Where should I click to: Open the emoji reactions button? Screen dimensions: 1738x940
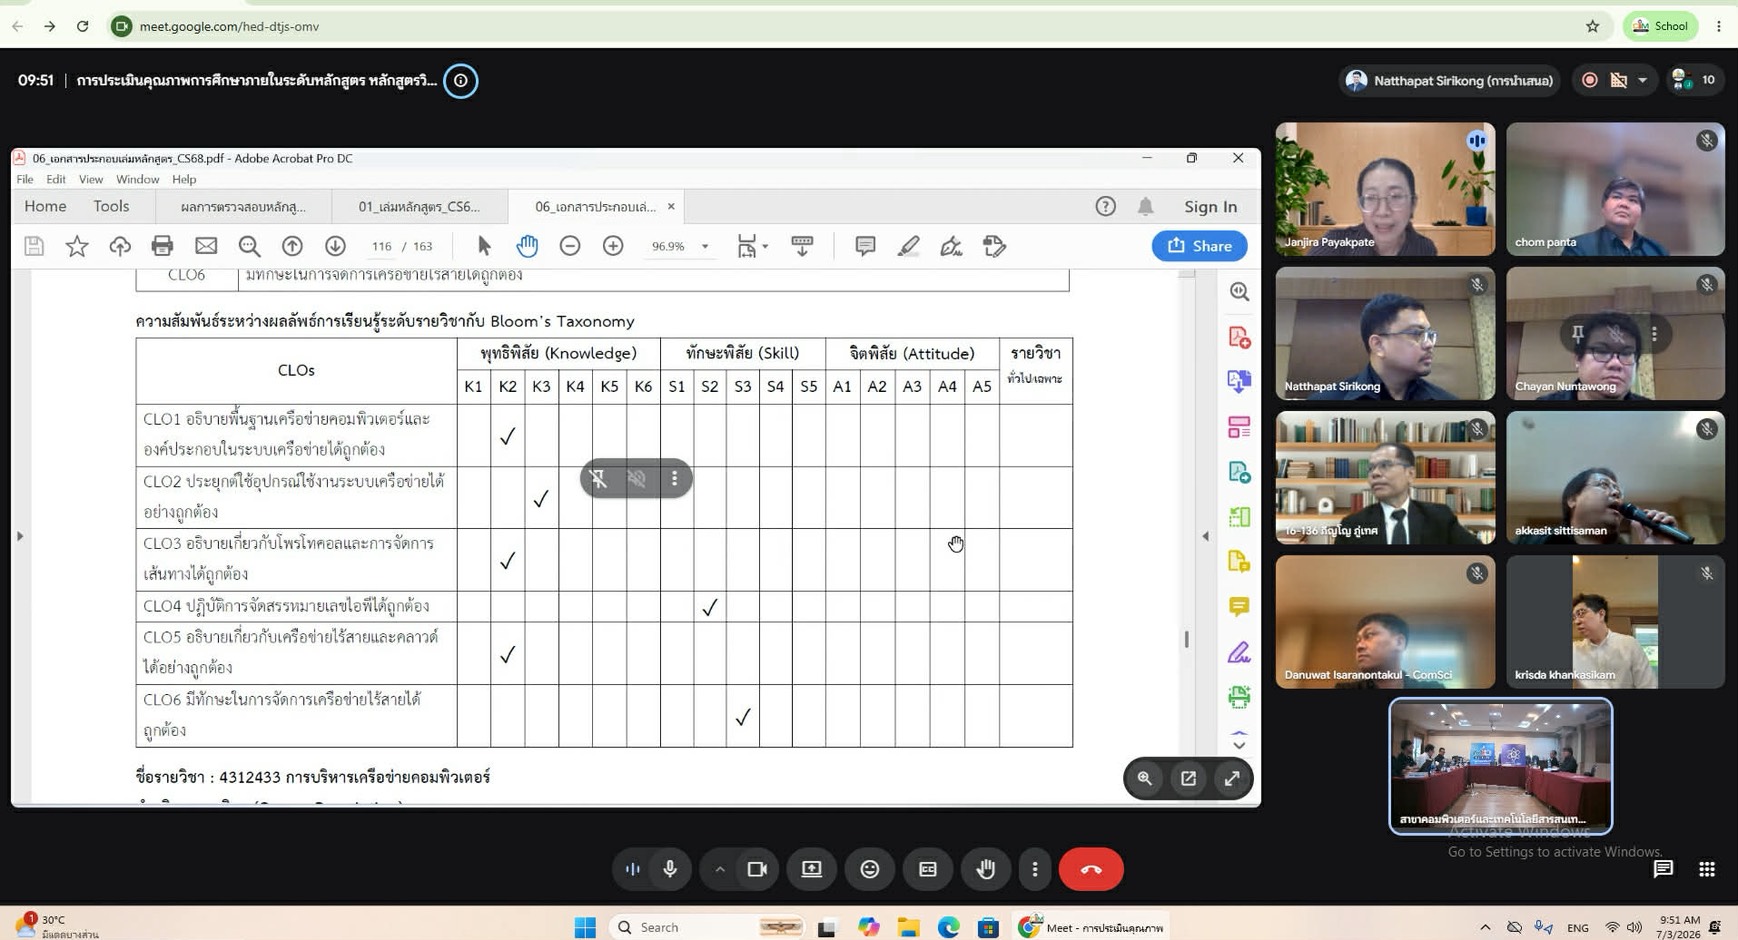(x=870, y=869)
